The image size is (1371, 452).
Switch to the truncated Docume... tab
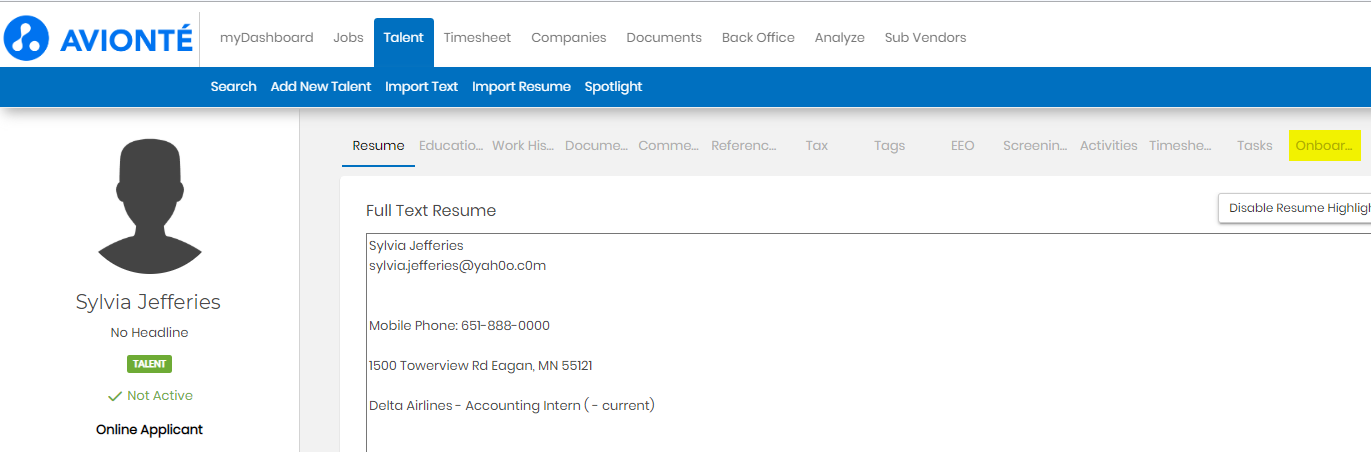(x=596, y=146)
